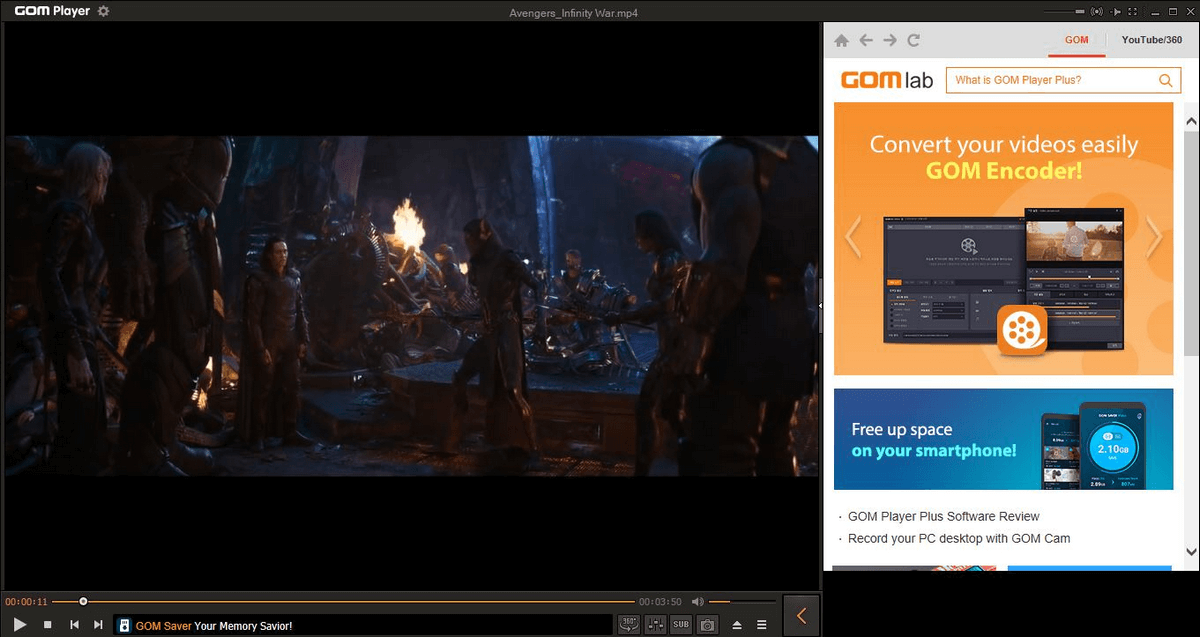1200x637 pixels.
Task: Open 'Free up space on your smartphone' banner
Action: point(1003,439)
